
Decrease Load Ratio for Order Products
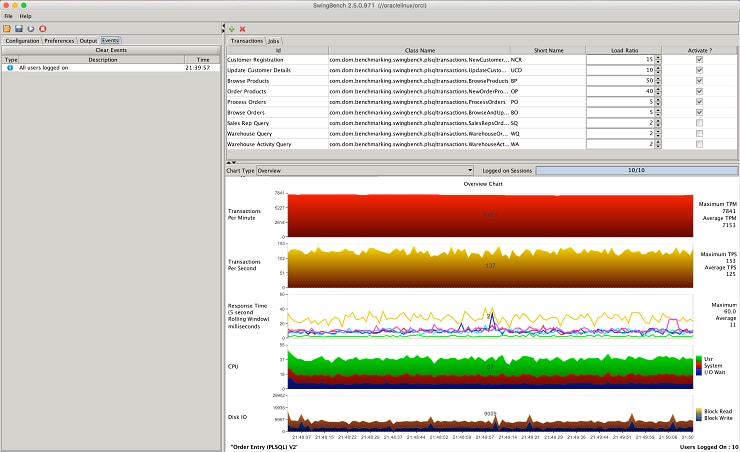click(657, 93)
